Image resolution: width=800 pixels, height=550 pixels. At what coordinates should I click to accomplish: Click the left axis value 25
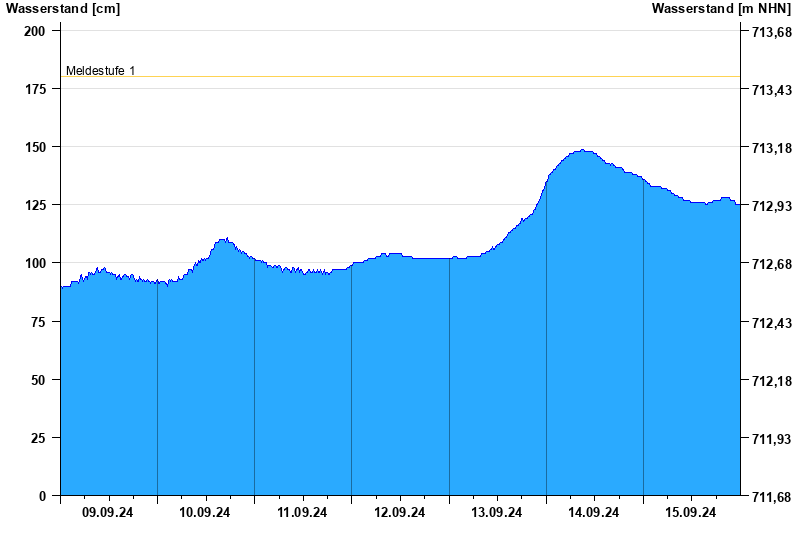[x=38, y=438]
